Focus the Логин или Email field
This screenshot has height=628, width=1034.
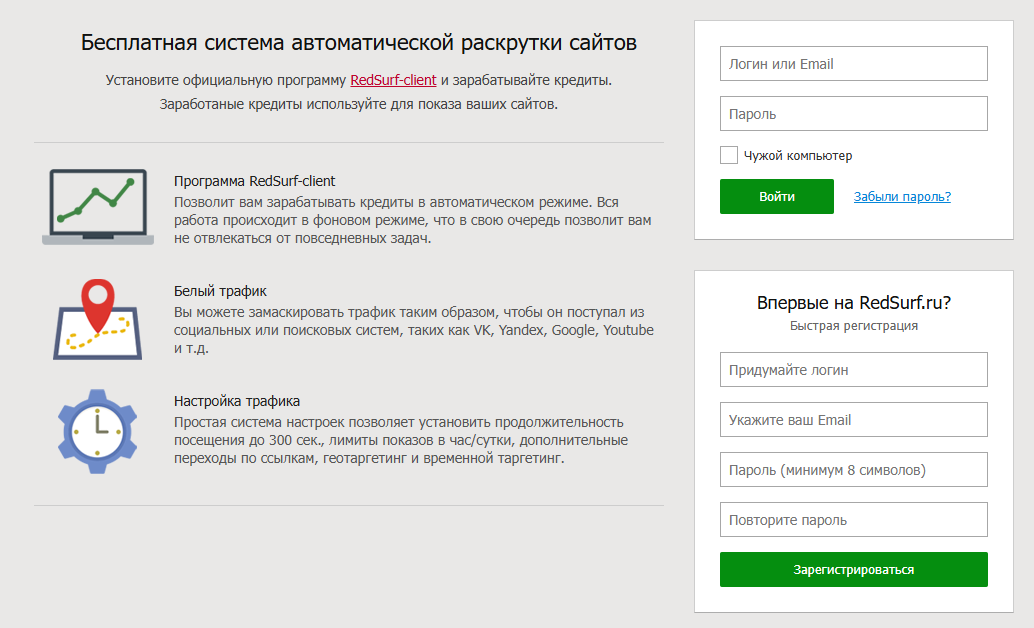pos(854,63)
